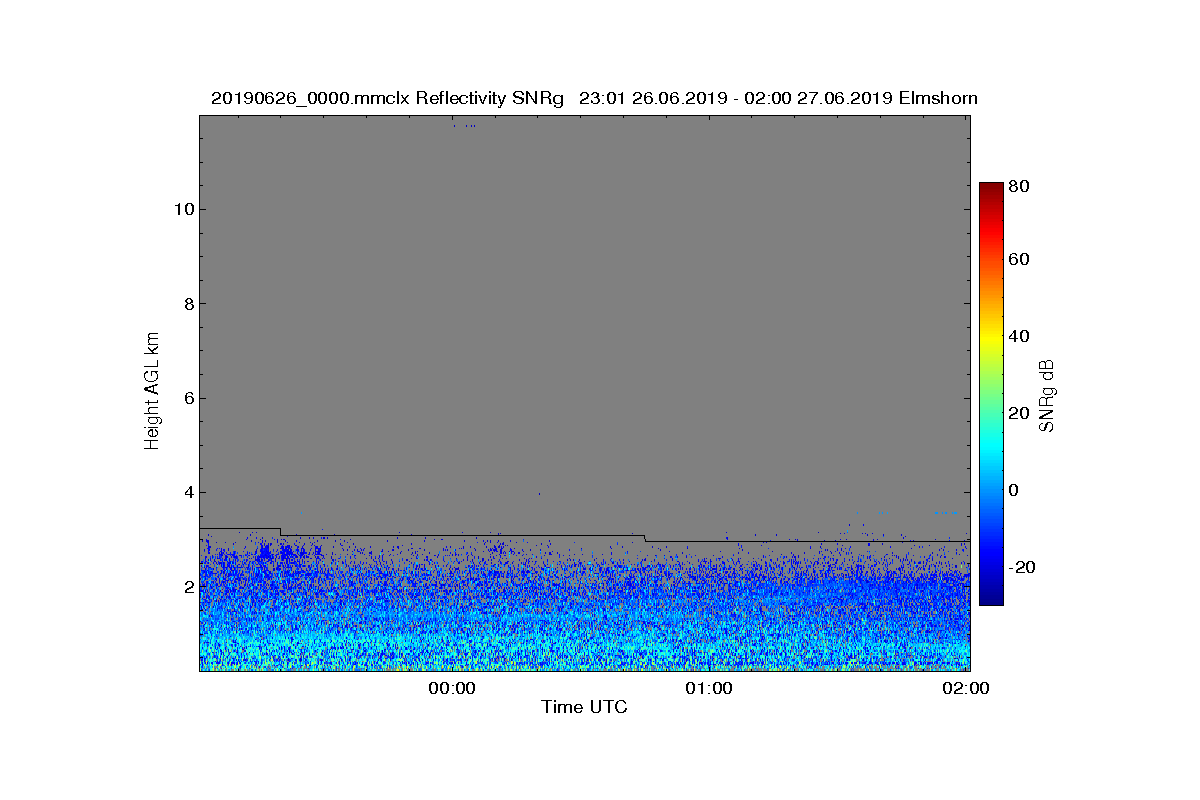
Task: Click the 'SNRg dB' colorbar label
Action: pyautogui.click(x=1047, y=395)
